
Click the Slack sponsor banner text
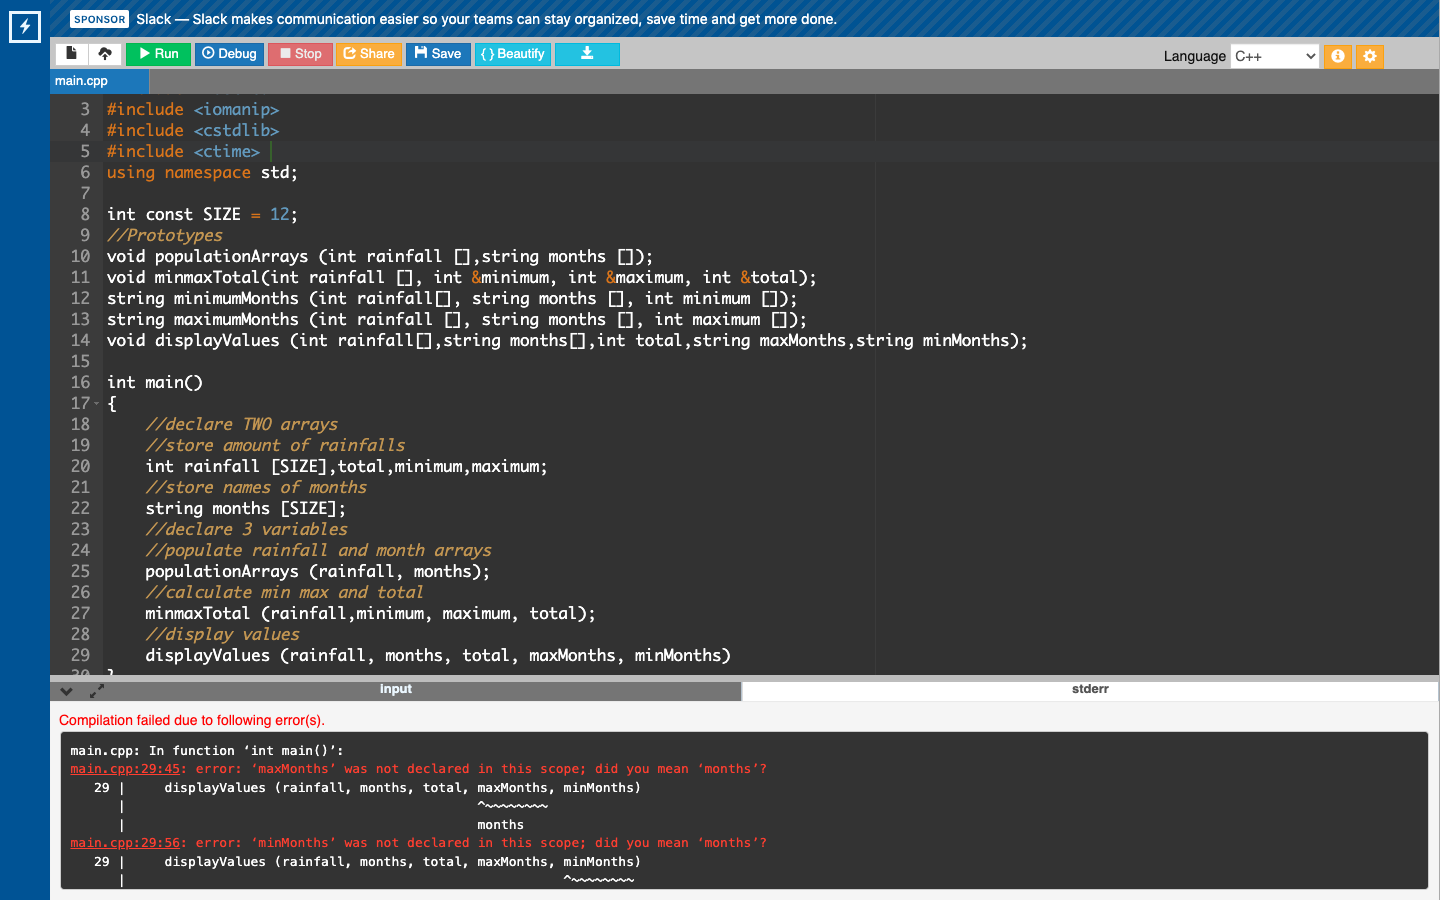pyautogui.click(x=486, y=19)
